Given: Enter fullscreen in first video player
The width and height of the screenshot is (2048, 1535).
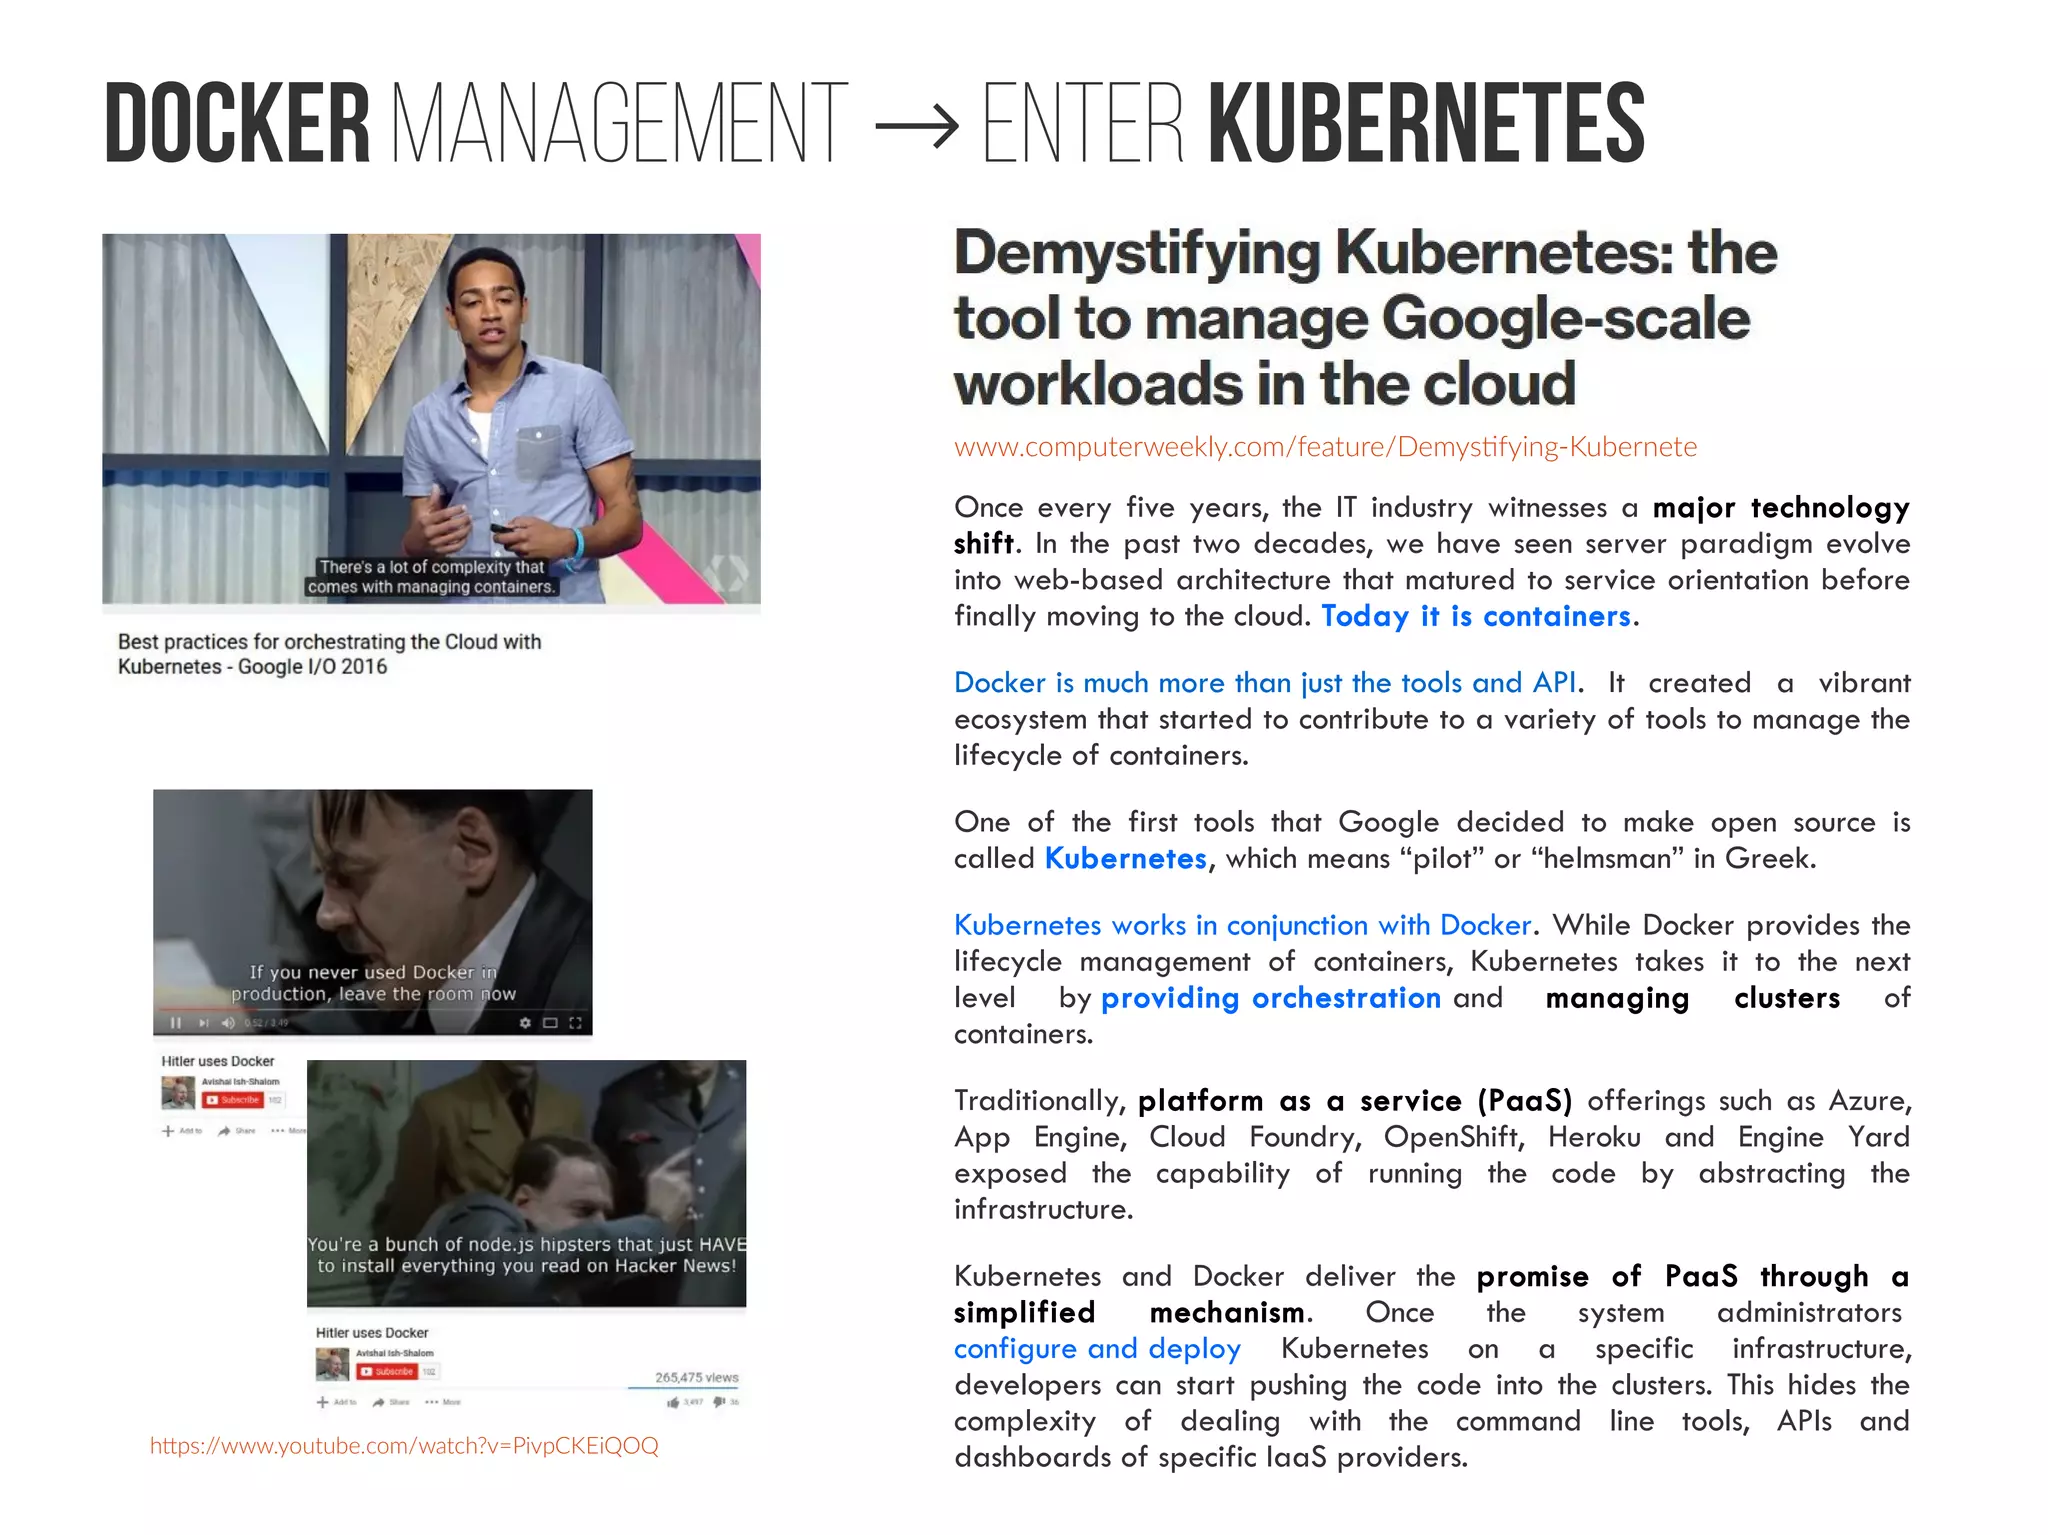Looking at the screenshot, I should coord(575,1023).
